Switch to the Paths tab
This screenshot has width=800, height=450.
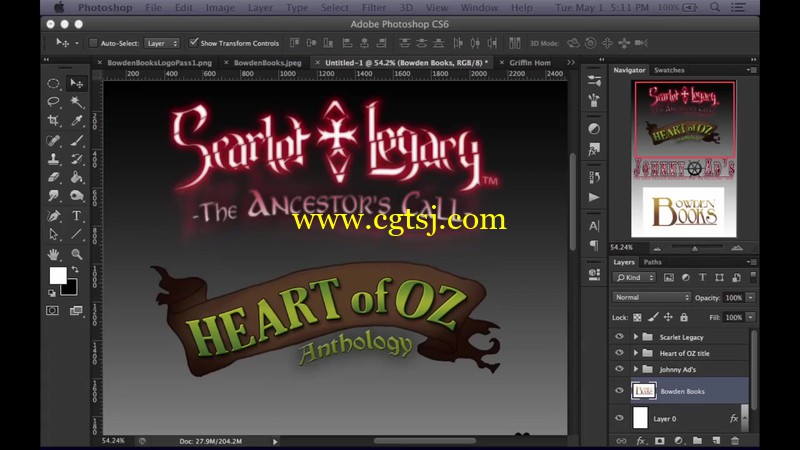click(x=653, y=262)
